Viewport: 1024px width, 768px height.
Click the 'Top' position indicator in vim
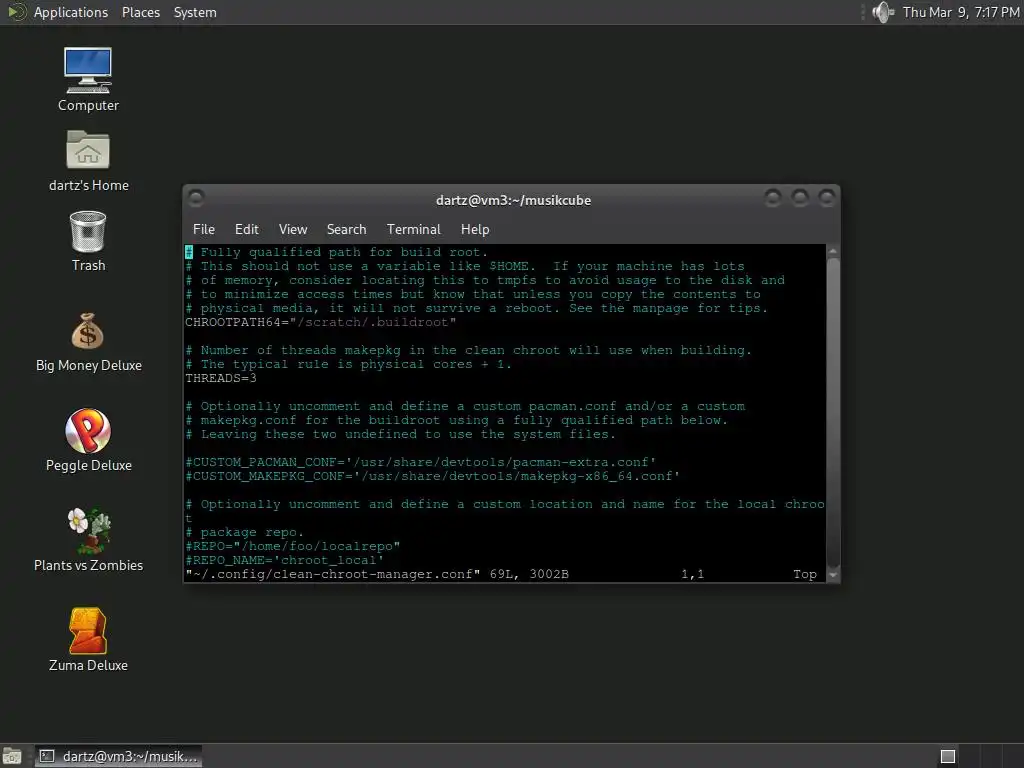point(805,574)
